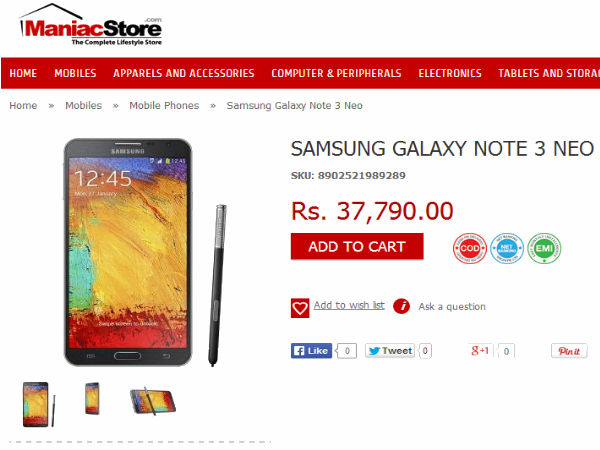Open the Mobiles menu
Viewport: 600px width, 450px height.
coord(75,73)
